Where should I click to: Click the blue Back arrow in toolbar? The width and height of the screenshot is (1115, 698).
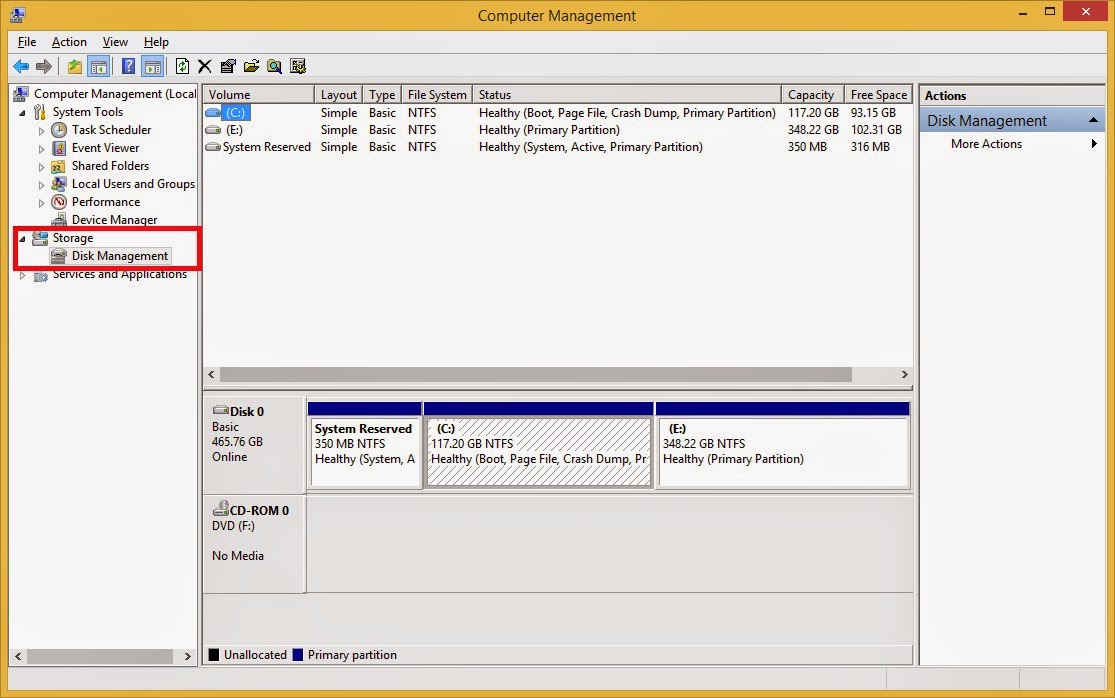point(20,67)
